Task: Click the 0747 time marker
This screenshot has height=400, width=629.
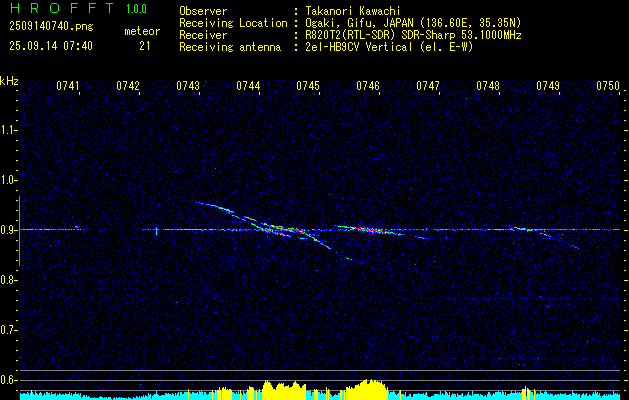Action: coord(428,85)
